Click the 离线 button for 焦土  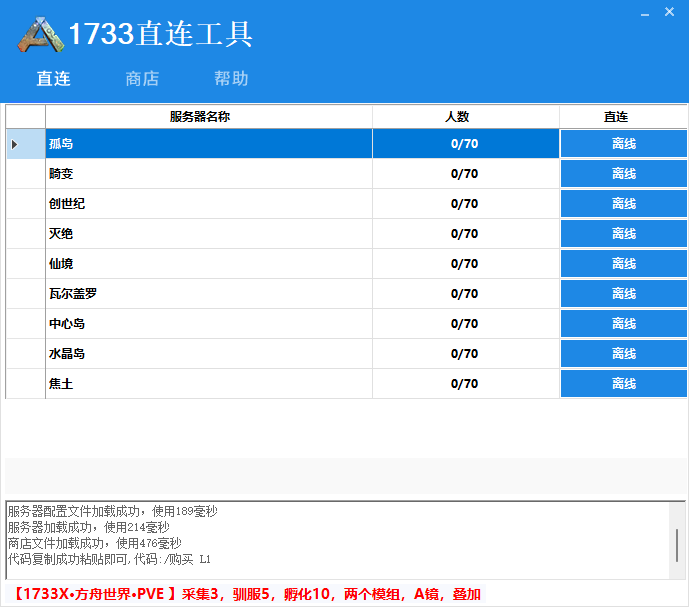click(624, 384)
